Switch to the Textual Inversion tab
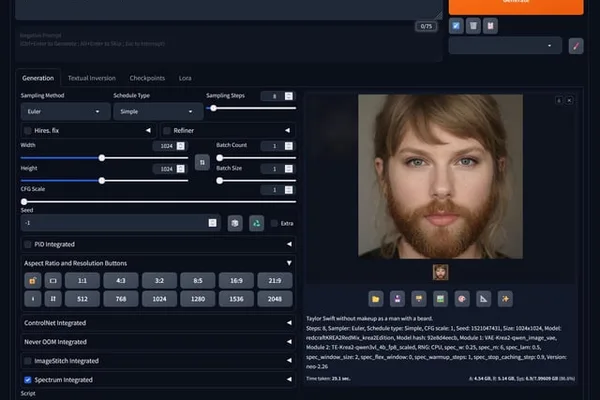600x400 pixels. click(x=91, y=78)
